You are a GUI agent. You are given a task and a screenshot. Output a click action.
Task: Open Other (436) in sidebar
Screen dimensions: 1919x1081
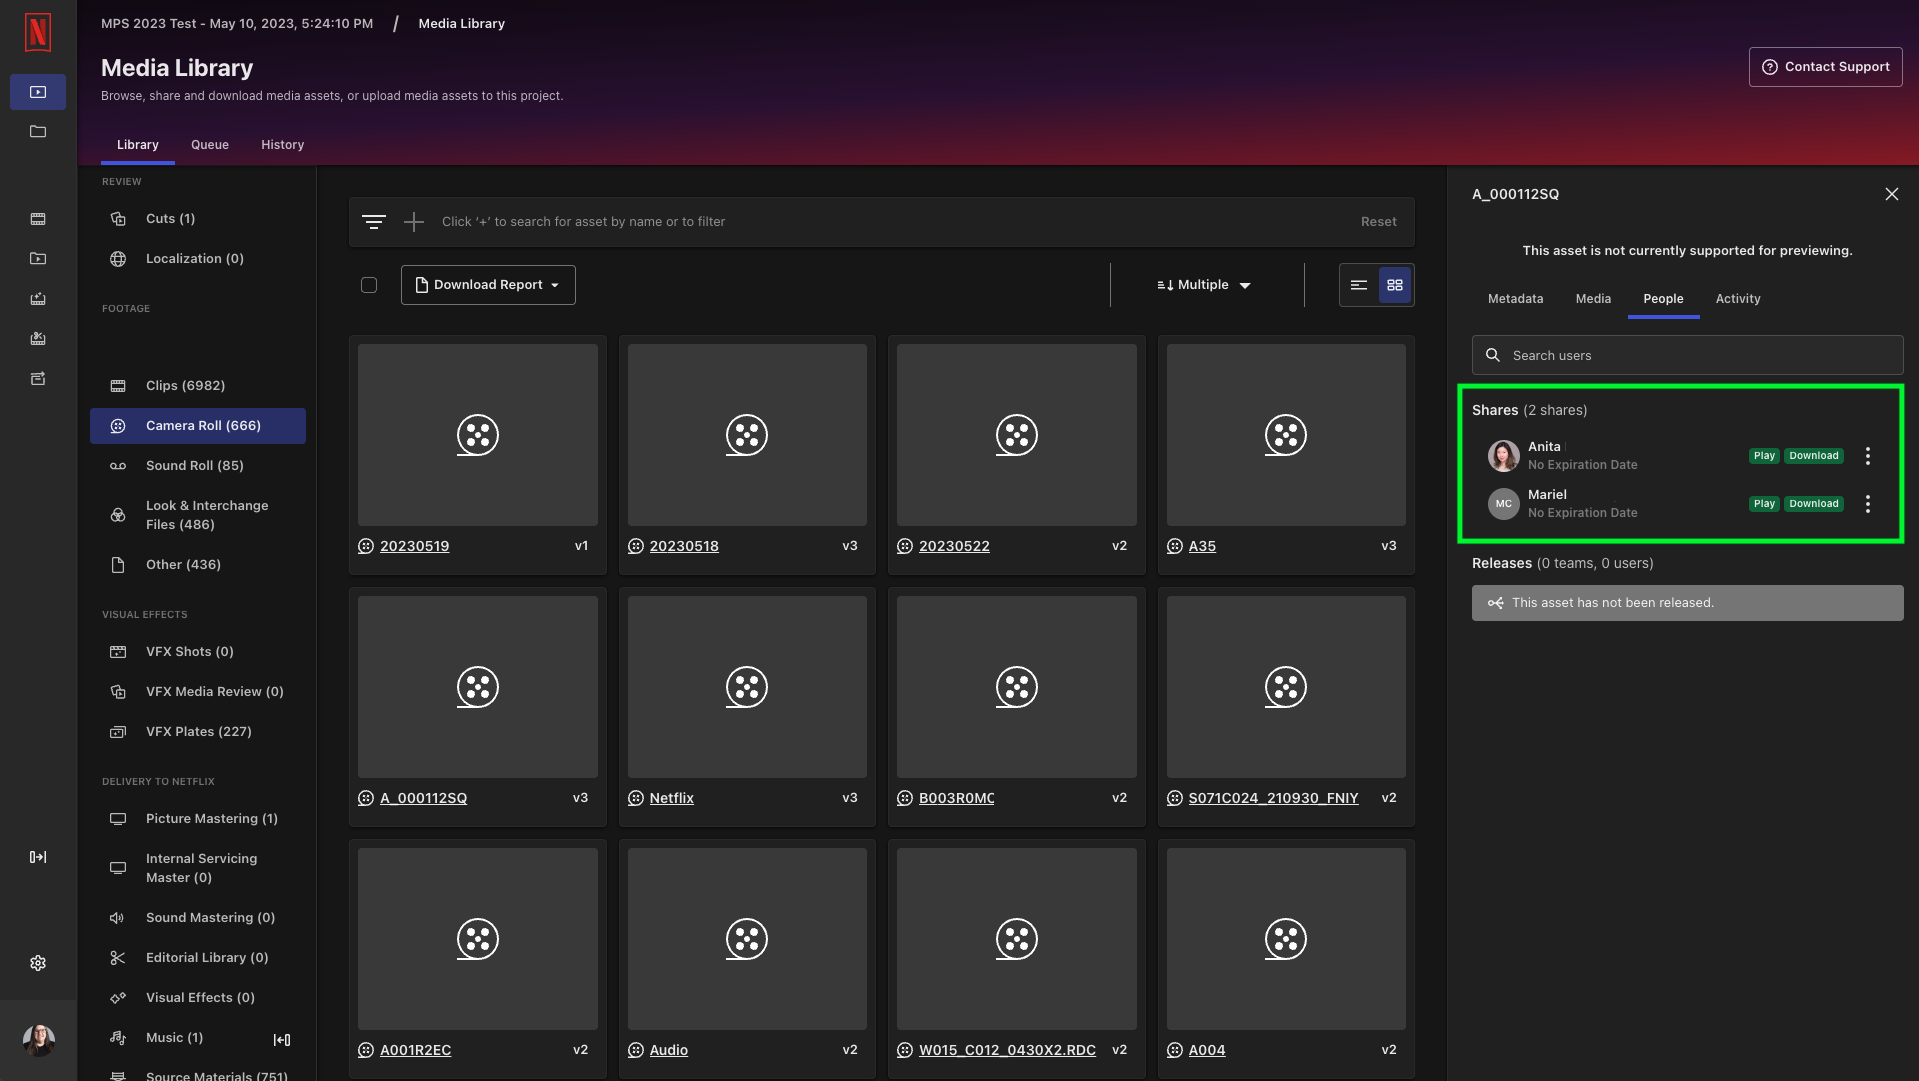[198, 564]
